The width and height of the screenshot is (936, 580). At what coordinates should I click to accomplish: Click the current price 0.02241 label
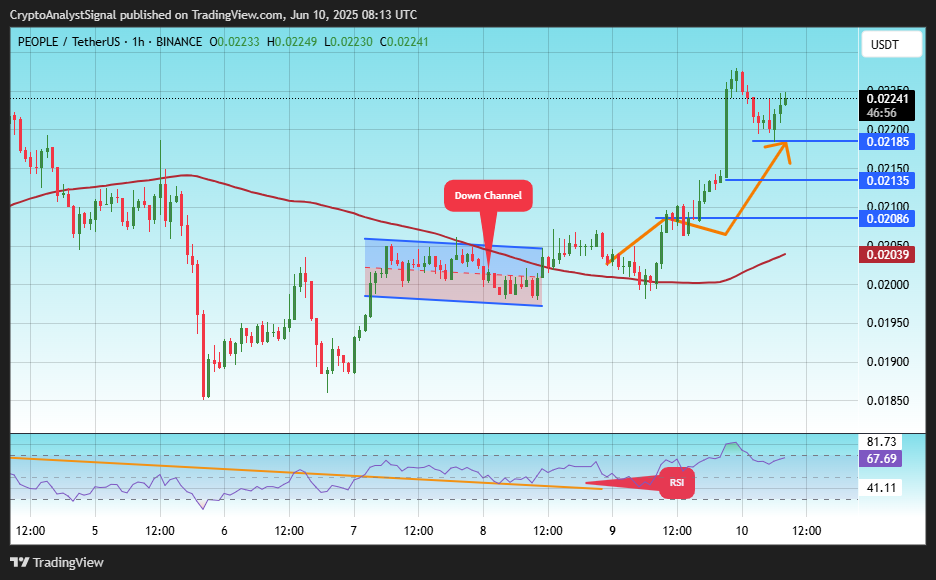pyautogui.click(x=888, y=99)
